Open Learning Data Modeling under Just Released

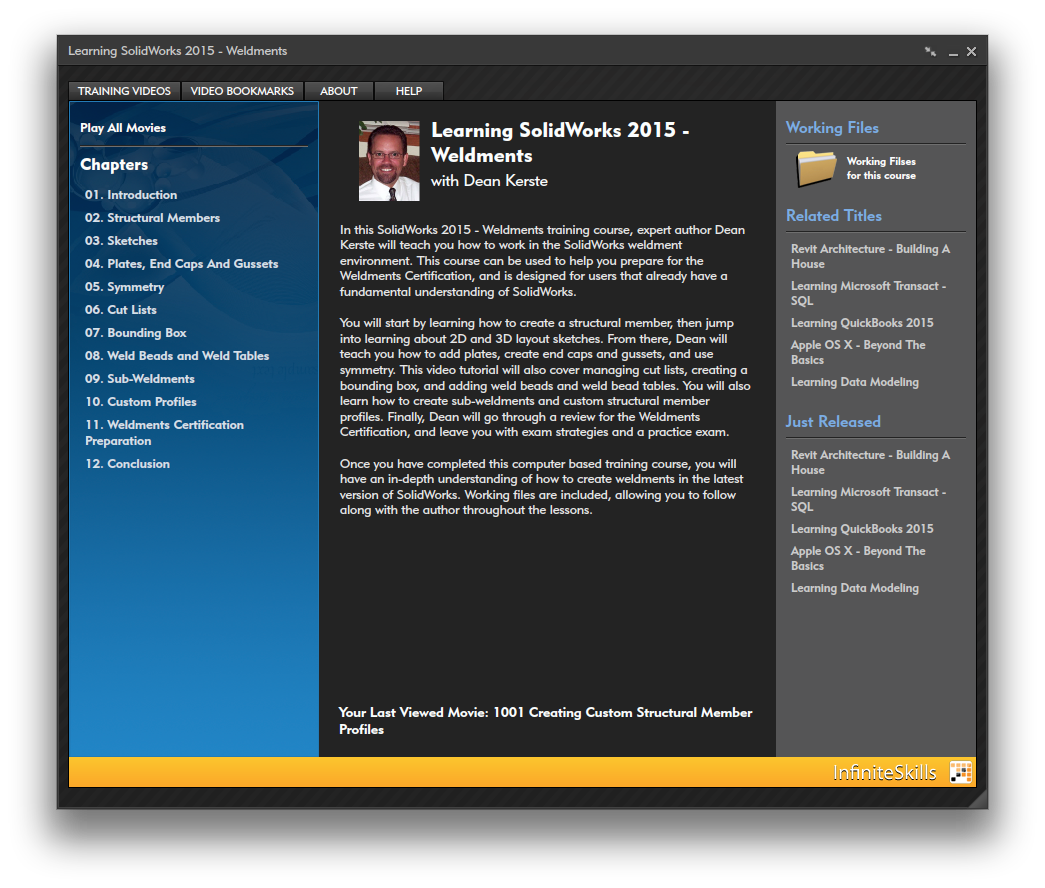coord(854,588)
